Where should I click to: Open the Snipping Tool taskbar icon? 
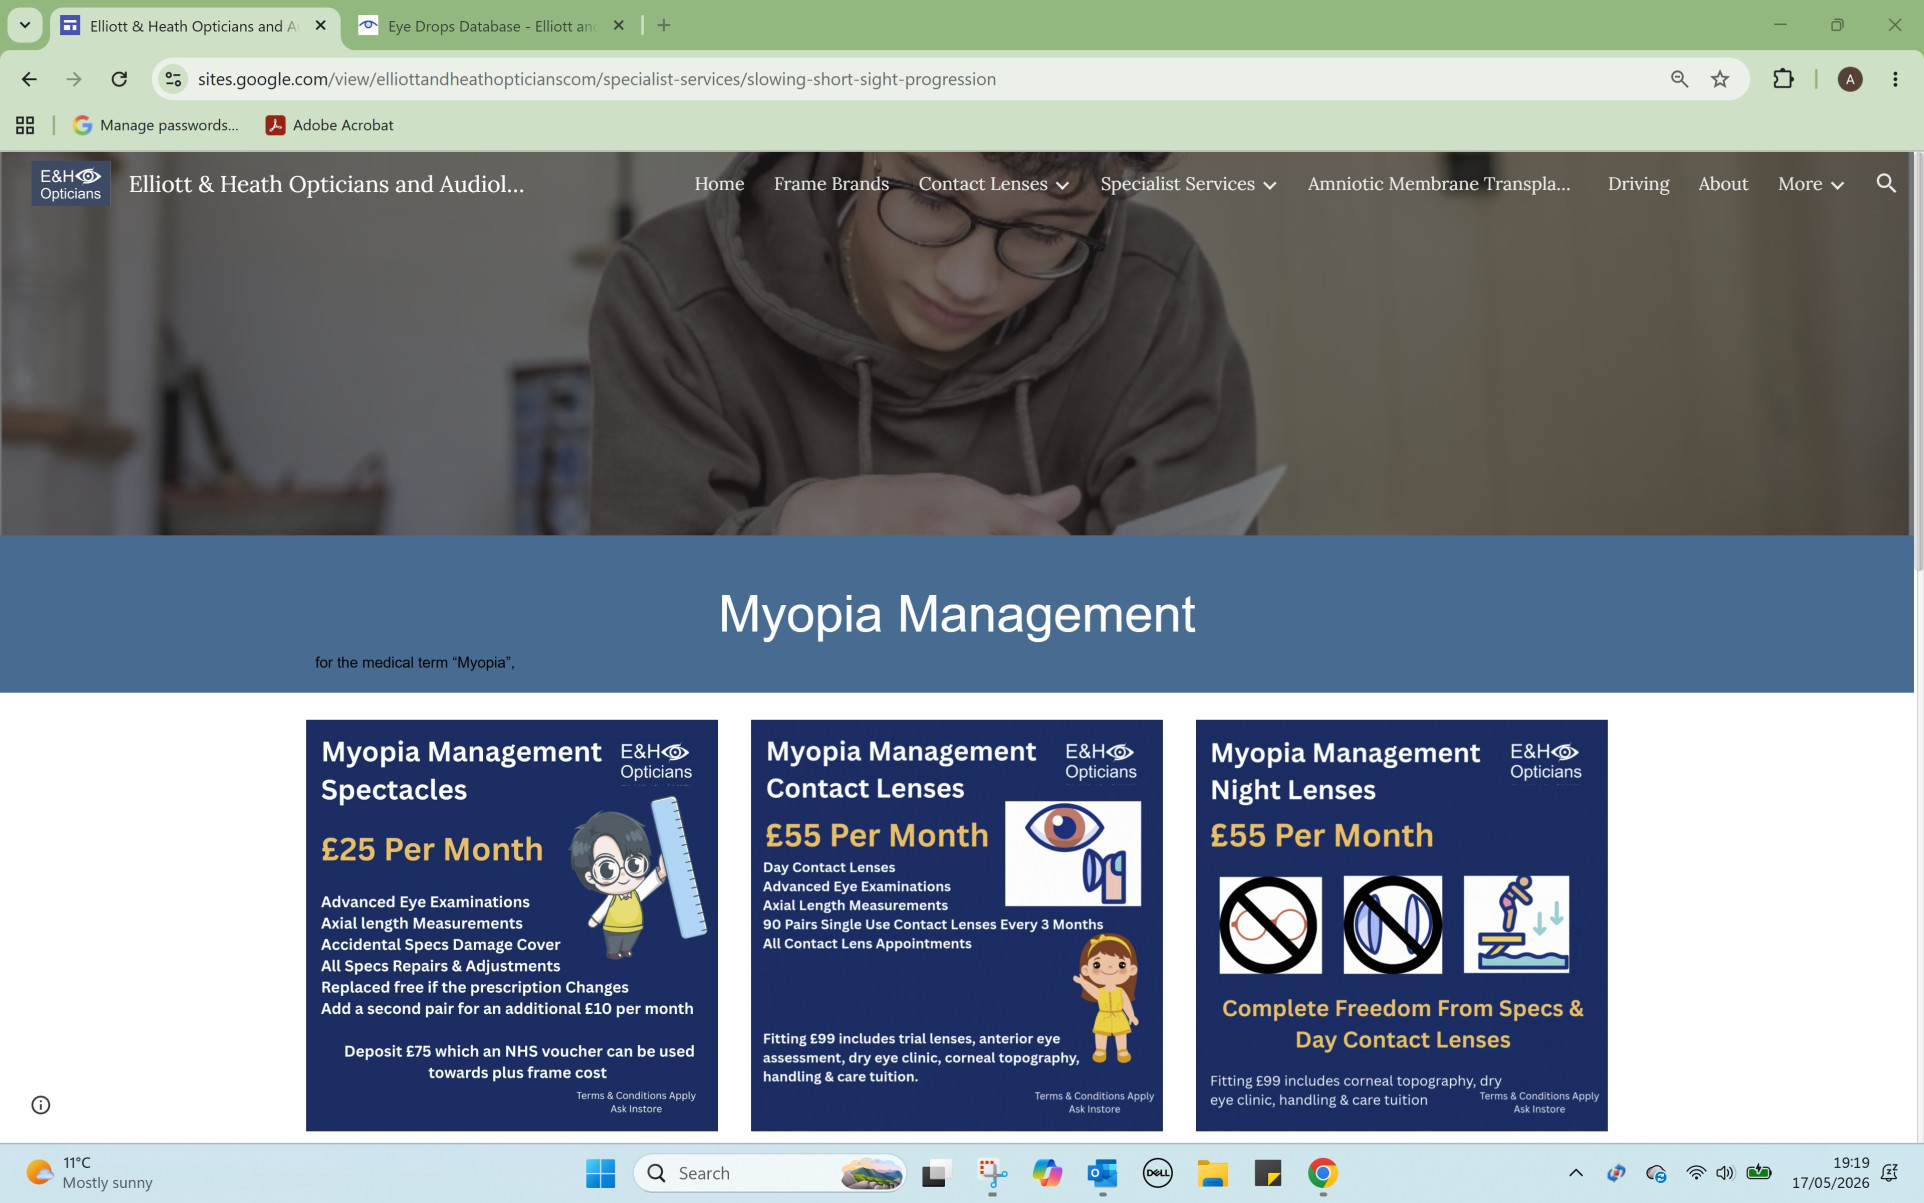(991, 1173)
